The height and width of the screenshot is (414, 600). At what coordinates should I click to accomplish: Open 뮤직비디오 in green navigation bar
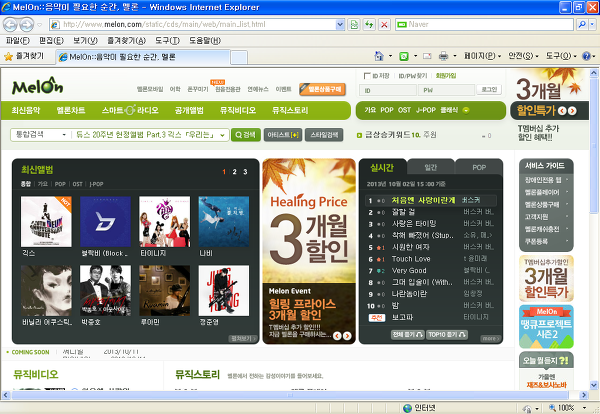[x=238, y=111]
